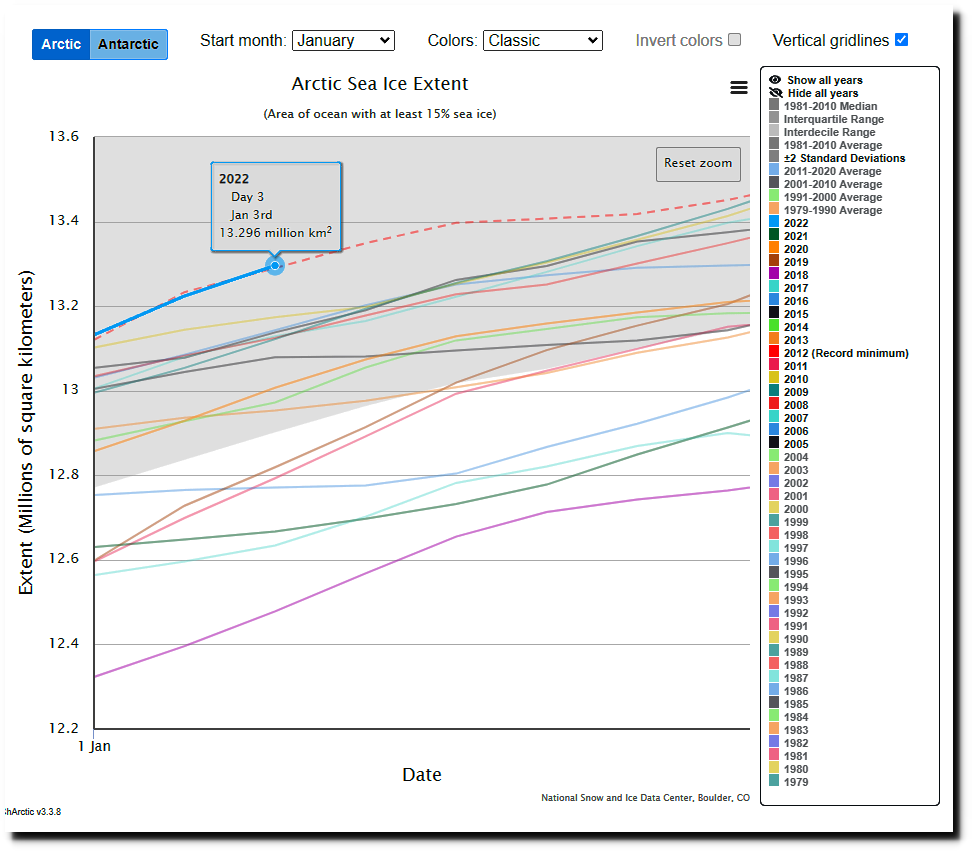The image size is (972, 851).
Task: Click the National Snow and Ice Data Center credit
Action: (x=645, y=798)
